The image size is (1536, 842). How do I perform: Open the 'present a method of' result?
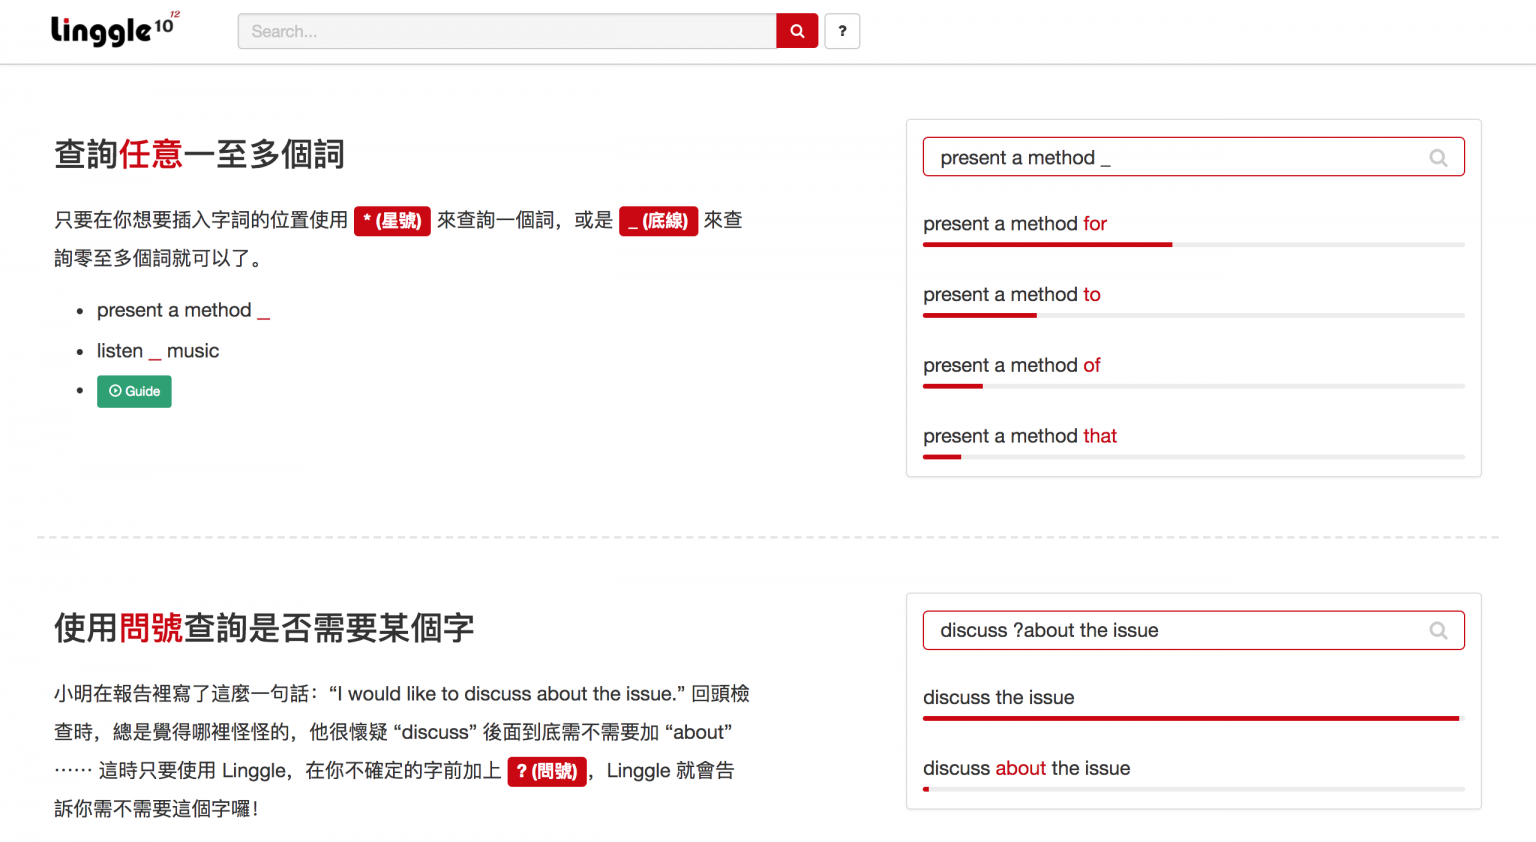coord(1011,365)
